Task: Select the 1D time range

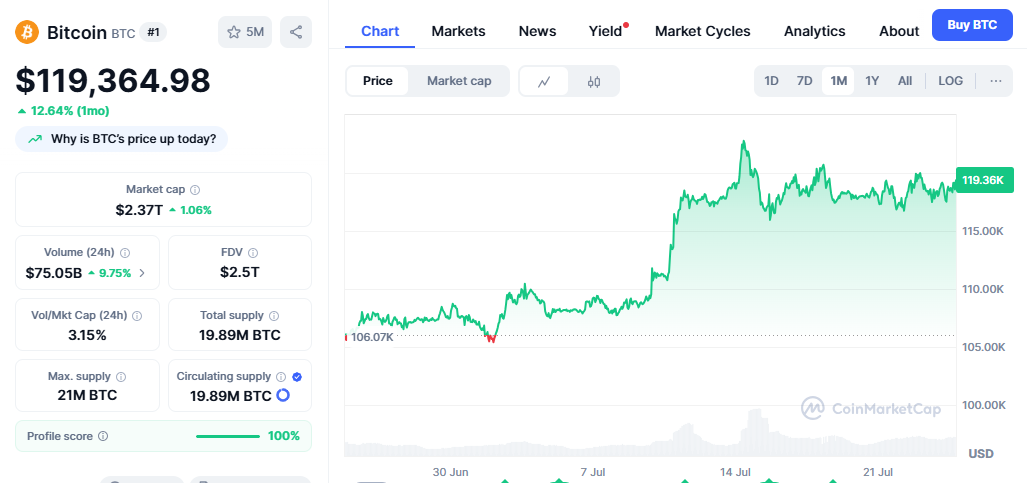Action: click(772, 81)
